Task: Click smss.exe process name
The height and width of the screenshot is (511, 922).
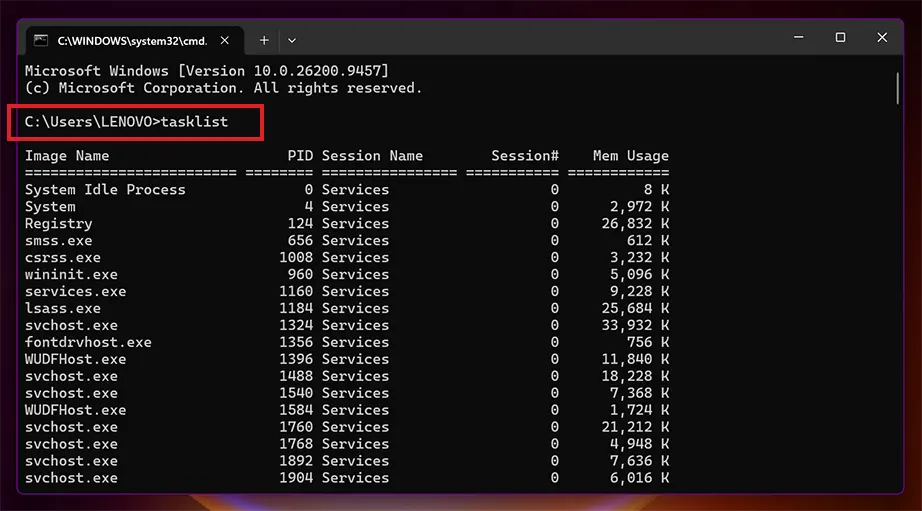Action: coord(58,241)
